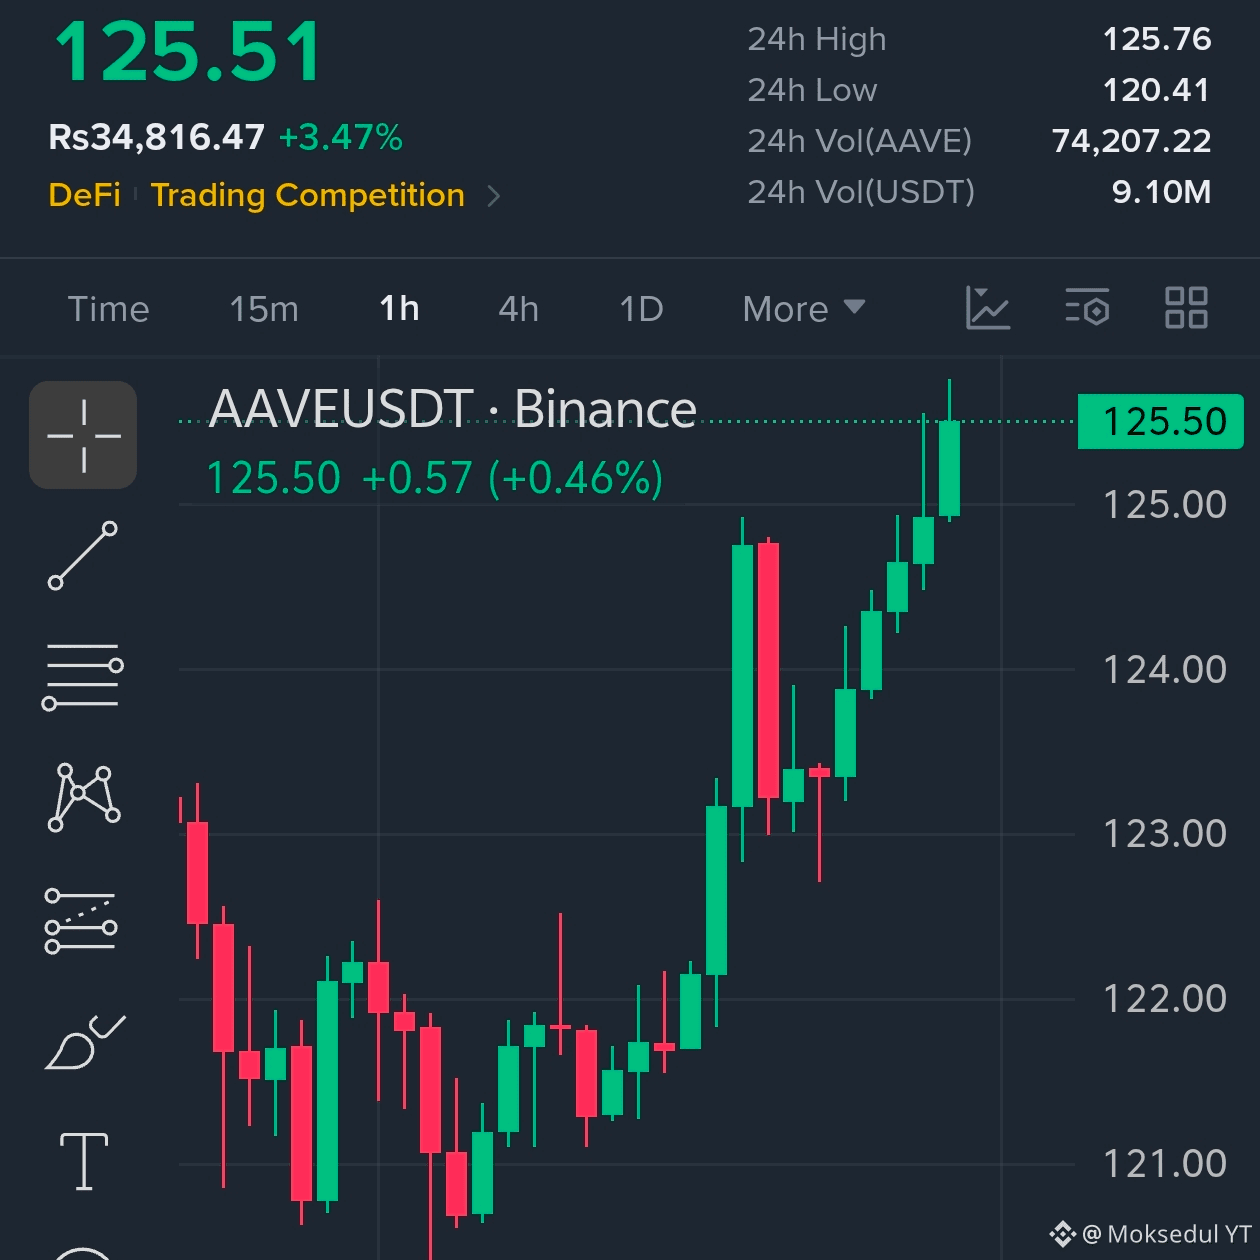Viewport: 1260px width, 1260px height.
Task: Select the crosshair cursor tool
Action: (83, 435)
